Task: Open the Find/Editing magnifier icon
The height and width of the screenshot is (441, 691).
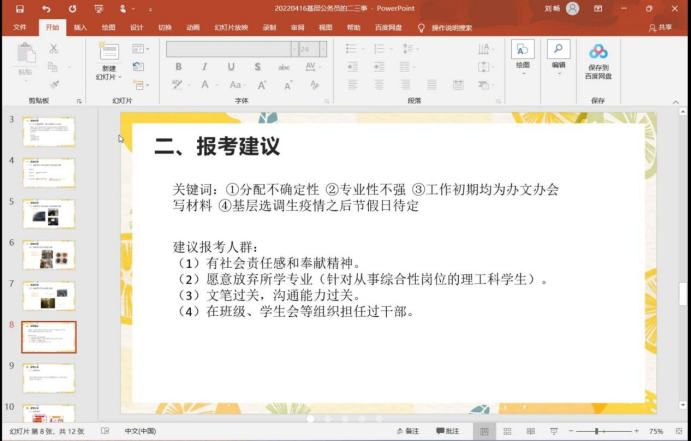Action: (558, 49)
